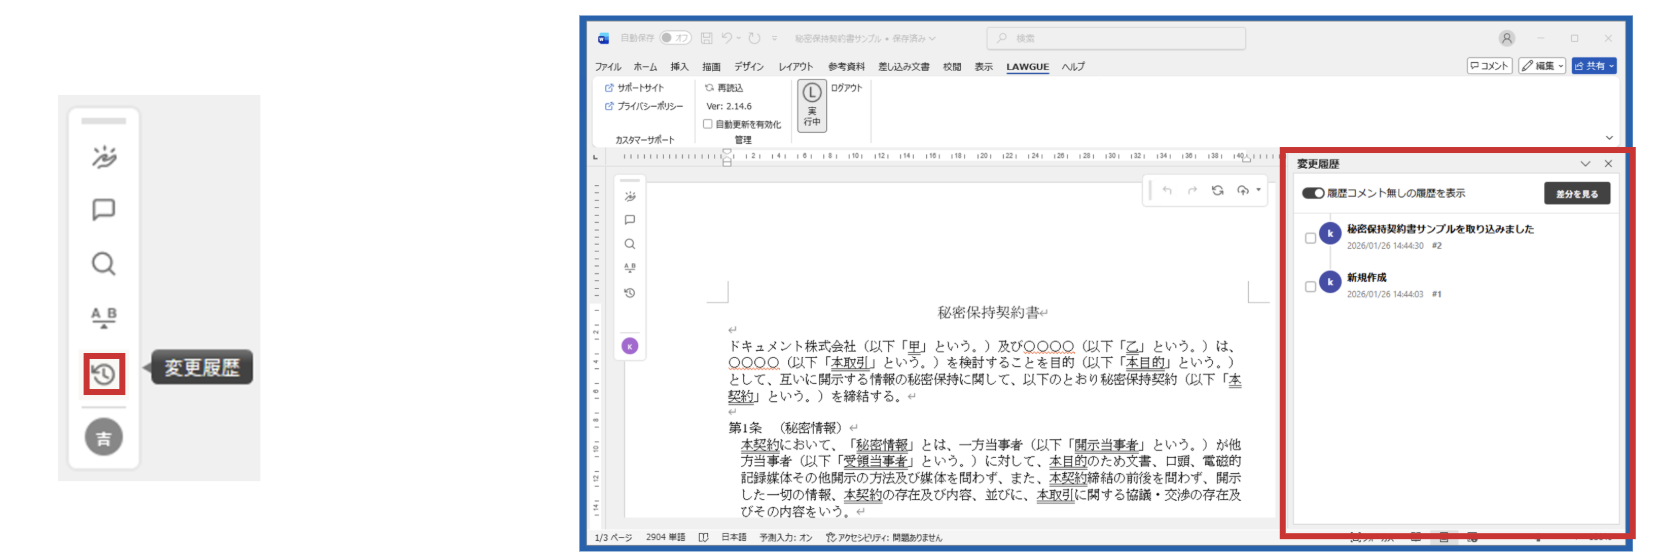Screen dimensions: 1674x560
Task: Open the comment bubble icon in the enlarged sidebar
Action: (104, 210)
